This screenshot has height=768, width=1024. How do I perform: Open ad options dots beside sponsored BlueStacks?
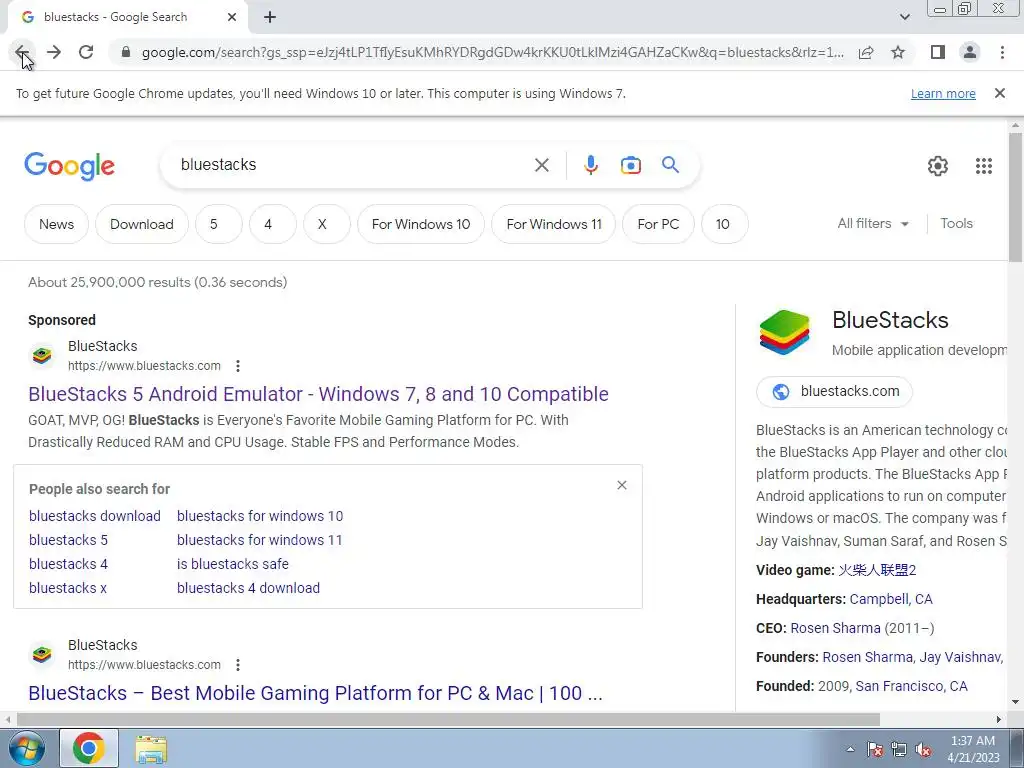[238, 366]
